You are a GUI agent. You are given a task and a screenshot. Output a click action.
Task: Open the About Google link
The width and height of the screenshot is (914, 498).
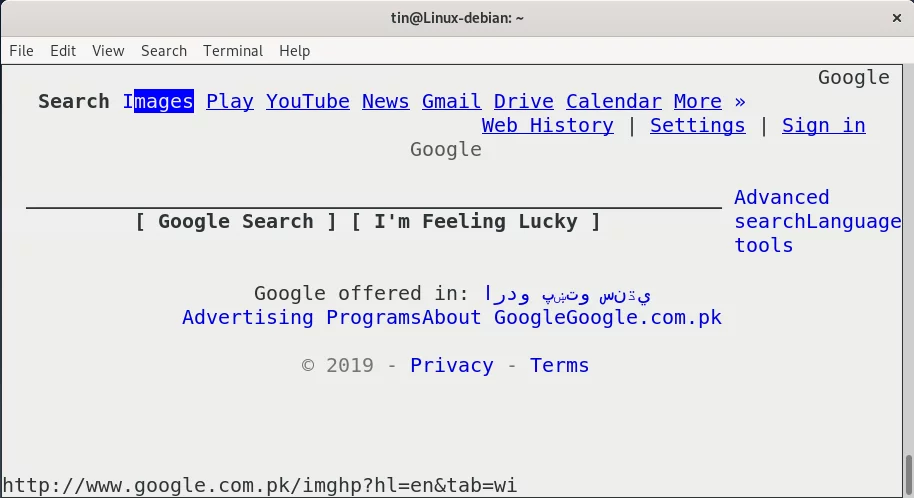pos(494,317)
